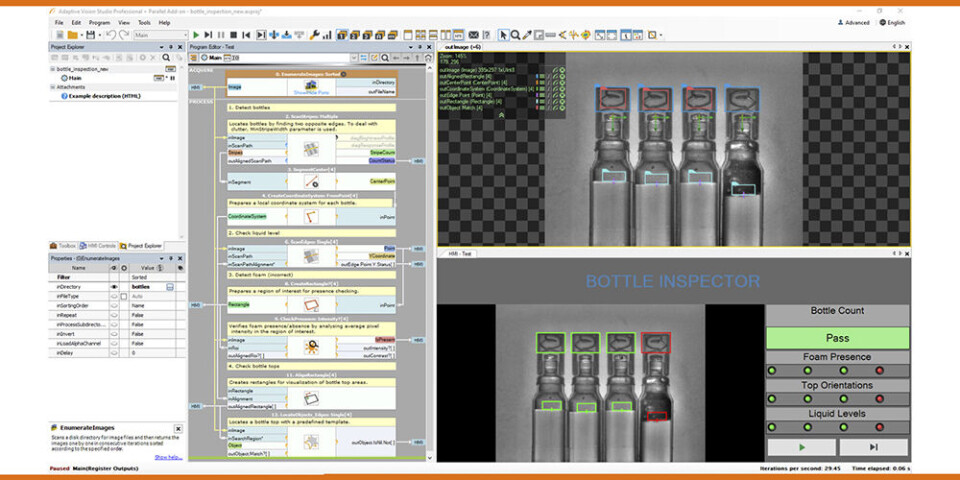Open the Advanced complexity level selector
Screen dimensions: 960x480
(853, 23)
